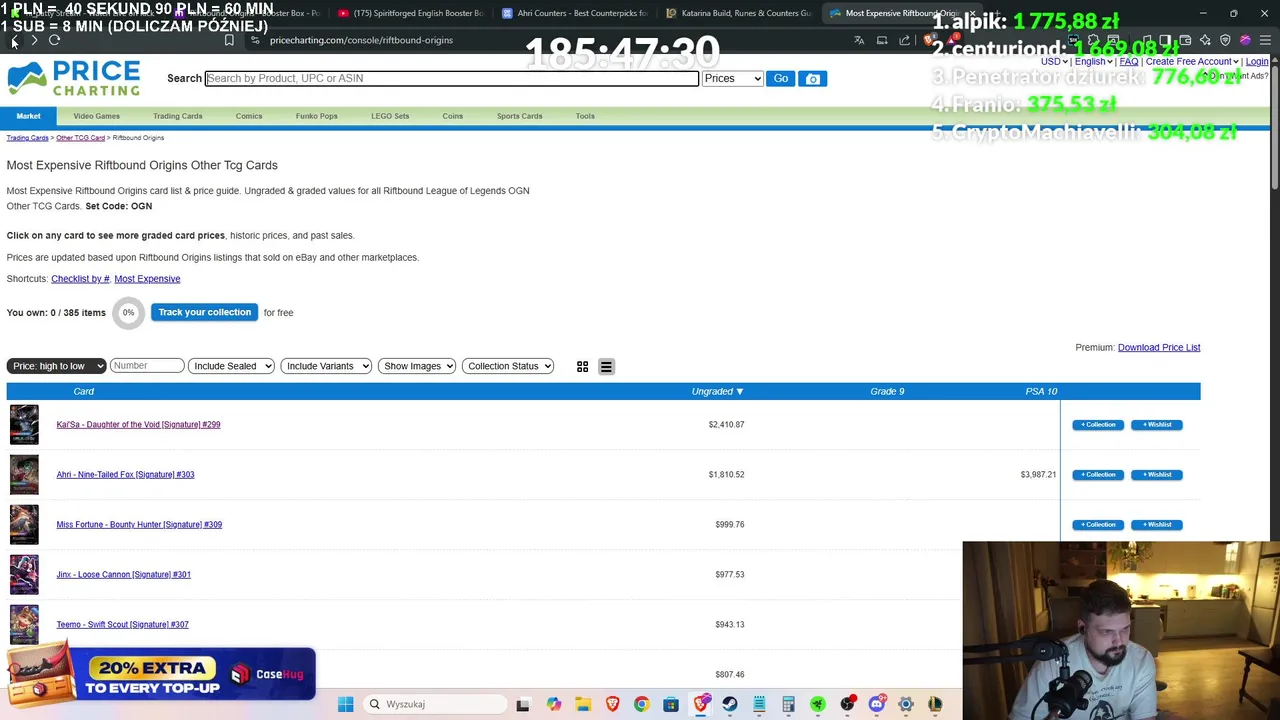Open the Tools menu

pos(585,116)
